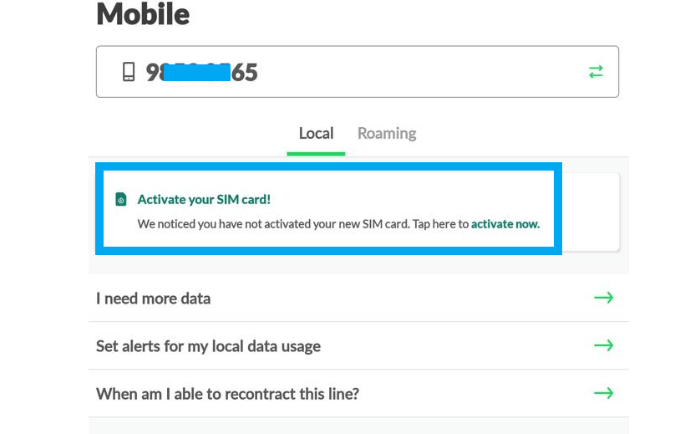This screenshot has height=434, width=680.
Task: Click arrow next to I need more data
Action: coord(604,298)
